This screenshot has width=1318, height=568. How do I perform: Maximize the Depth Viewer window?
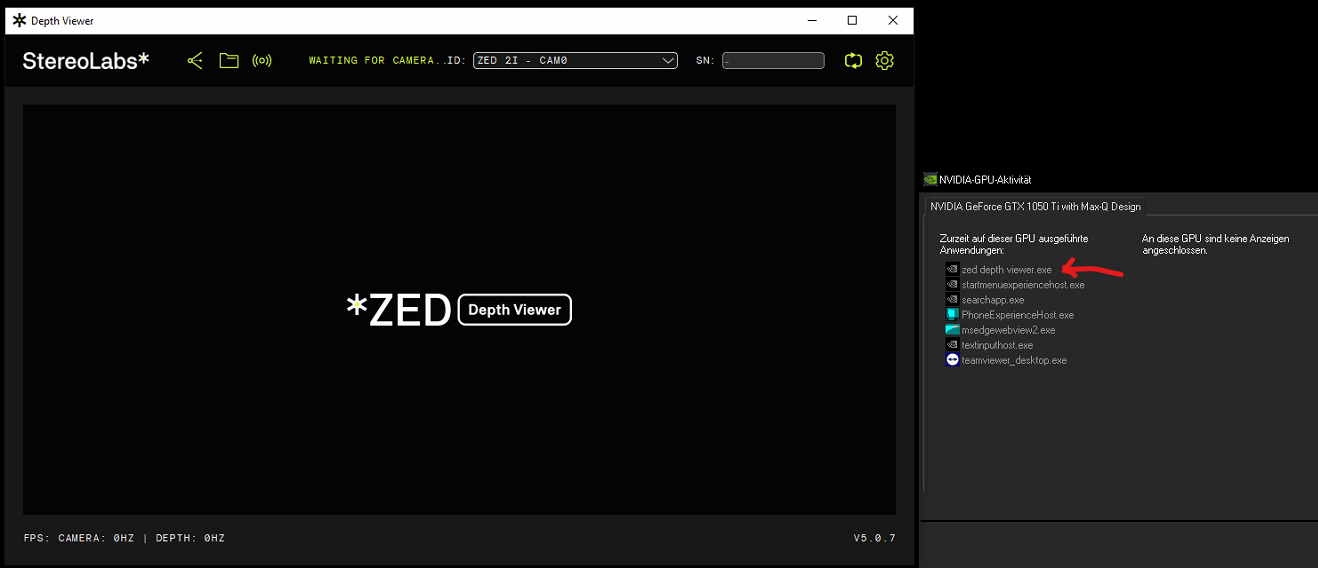(x=852, y=20)
